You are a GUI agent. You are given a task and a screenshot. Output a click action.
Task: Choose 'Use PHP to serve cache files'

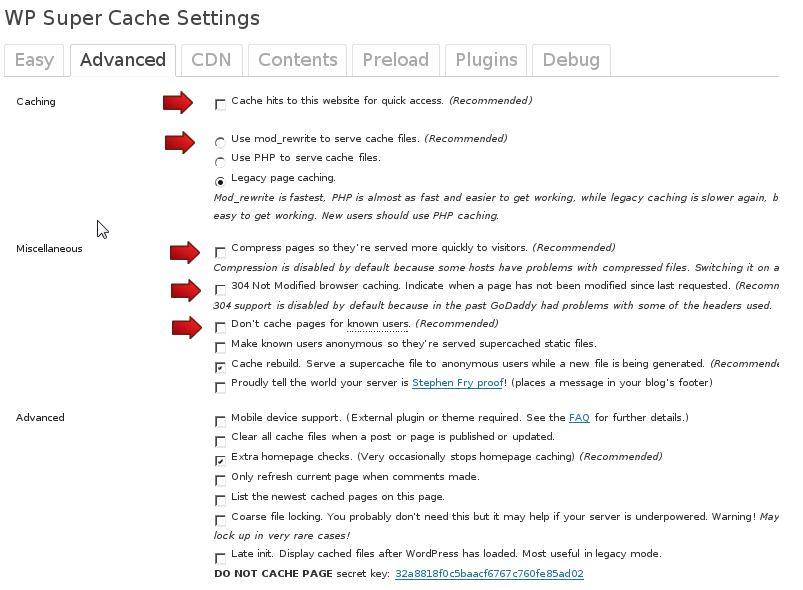(x=220, y=161)
